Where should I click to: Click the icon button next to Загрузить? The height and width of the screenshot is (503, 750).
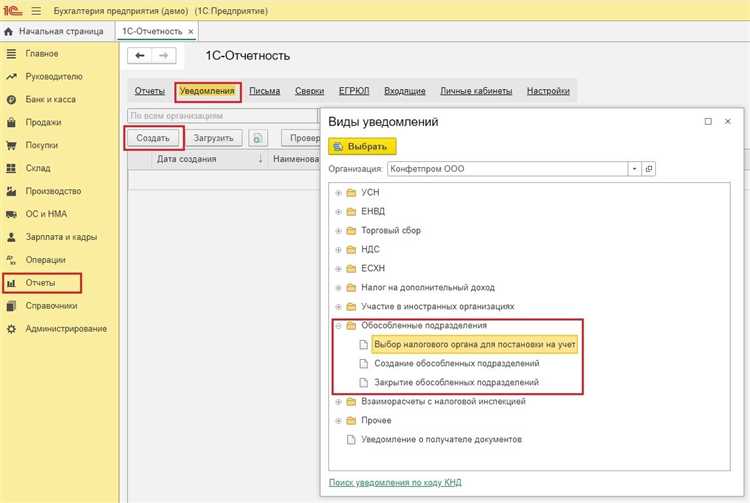[257, 138]
